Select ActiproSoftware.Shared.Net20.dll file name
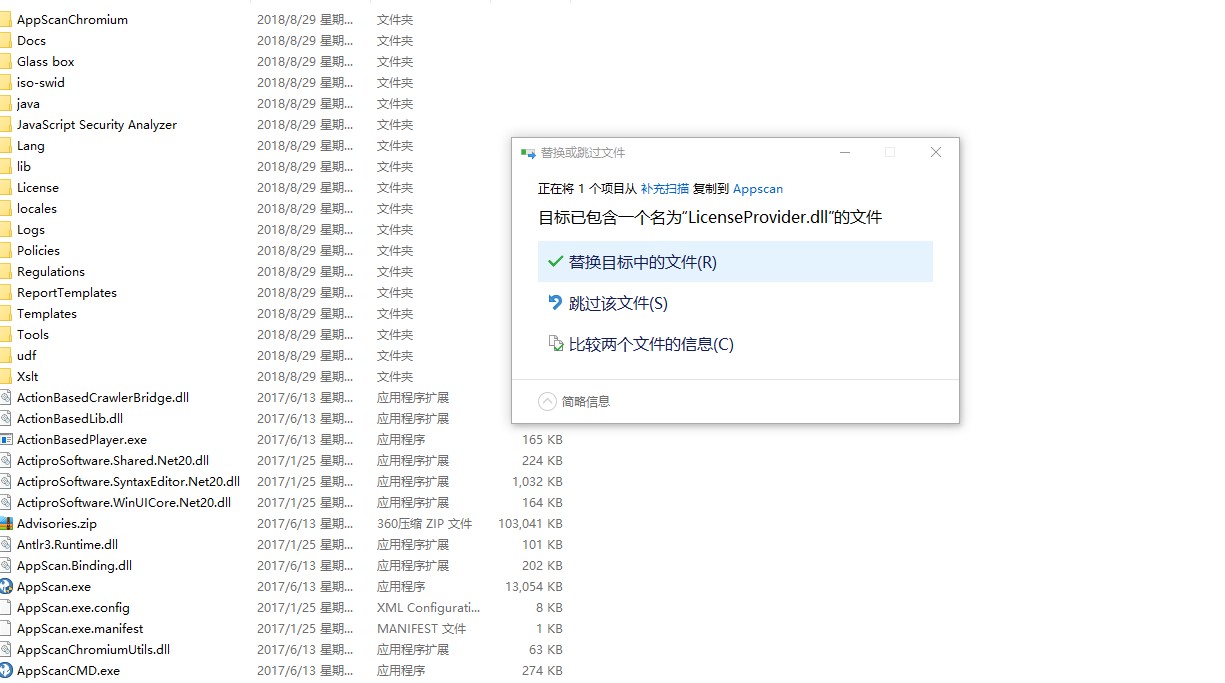1225x683 pixels. click(x=113, y=460)
